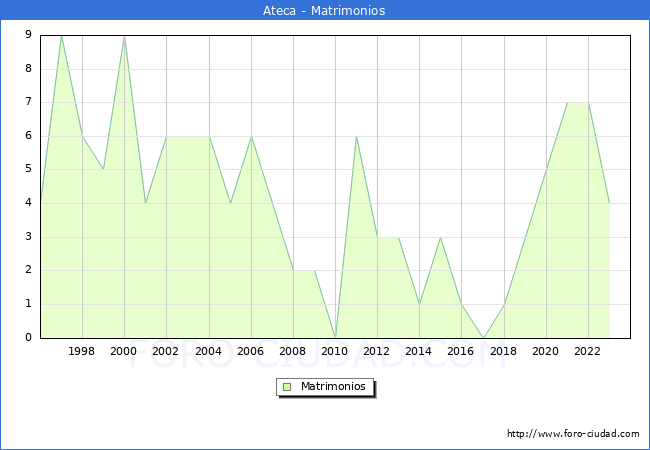
Task: Click the x-axis label 2022
Action: [587, 351]
